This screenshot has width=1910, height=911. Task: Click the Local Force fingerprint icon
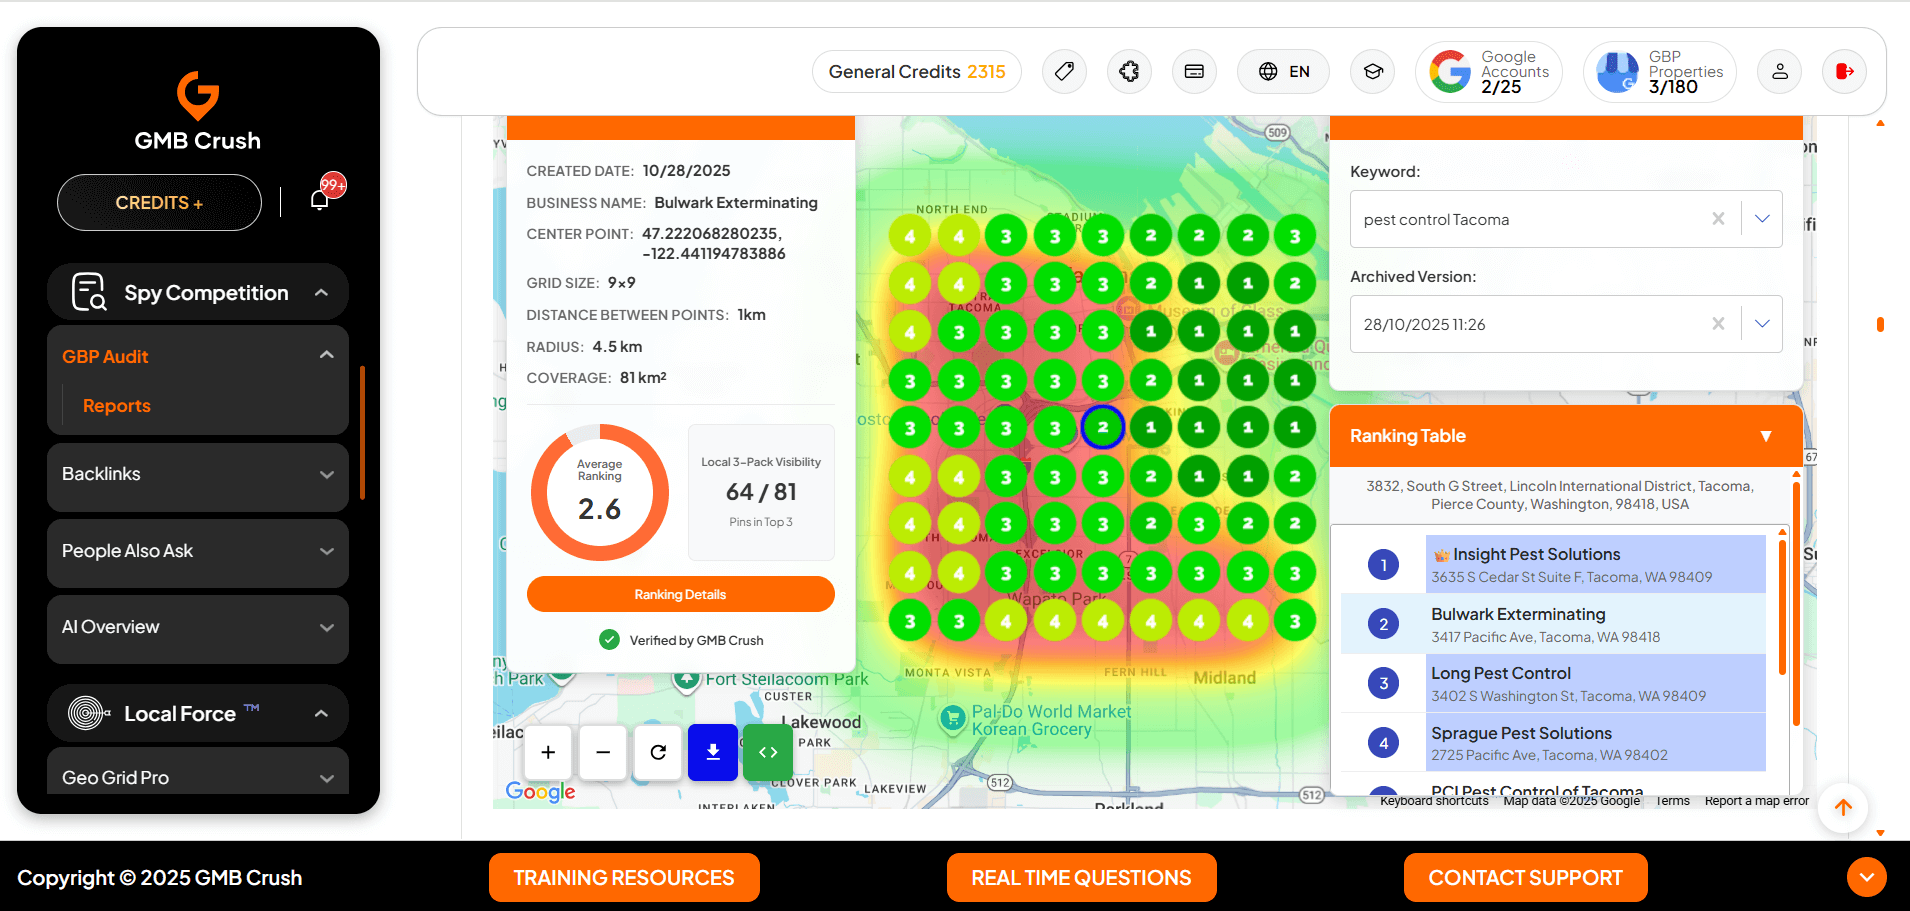tap(88, 713)
